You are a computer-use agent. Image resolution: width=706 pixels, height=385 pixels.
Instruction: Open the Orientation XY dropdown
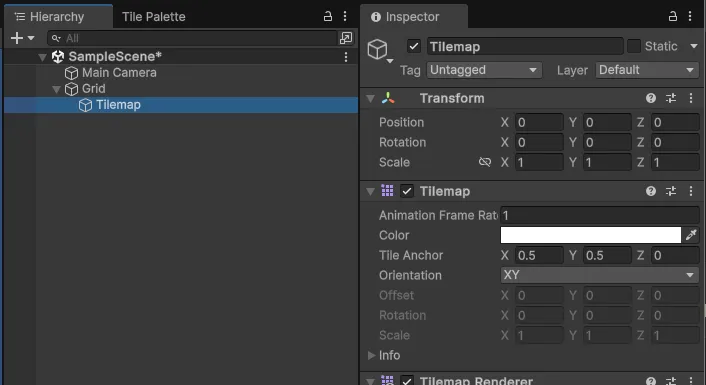click(600, 275)
